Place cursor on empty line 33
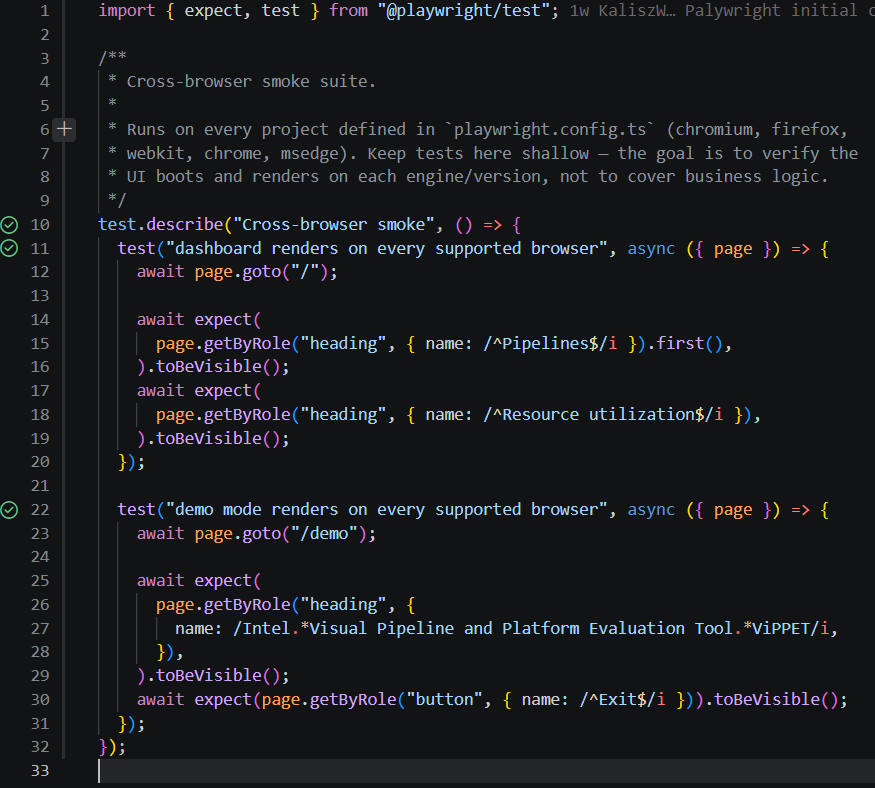The width and height of the screenshot is (875, 788). click(x=485, y=771)
